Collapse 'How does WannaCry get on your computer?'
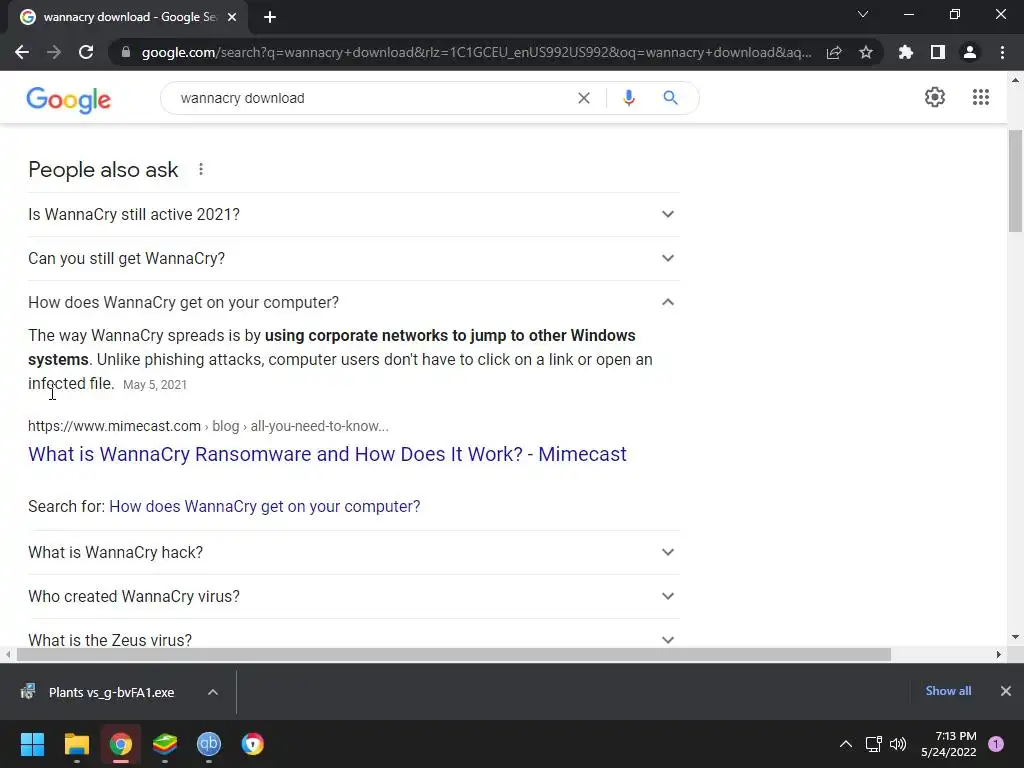Viewport: 1024px width, 768px height. [x=353, y=302]
